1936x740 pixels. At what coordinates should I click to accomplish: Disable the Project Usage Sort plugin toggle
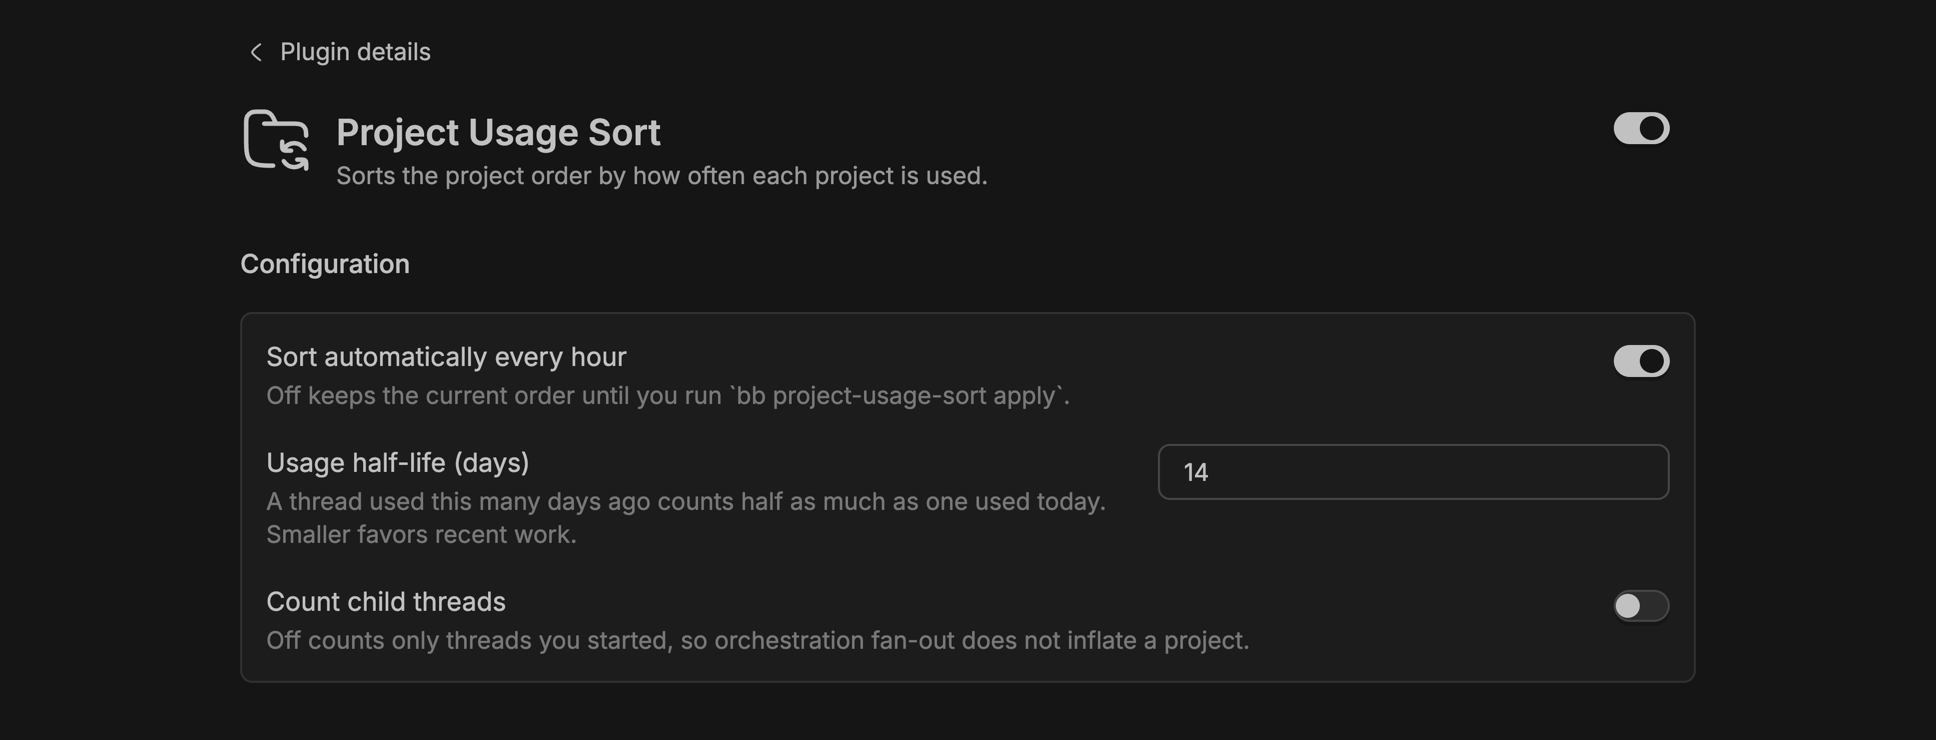tap(1641, 128)
